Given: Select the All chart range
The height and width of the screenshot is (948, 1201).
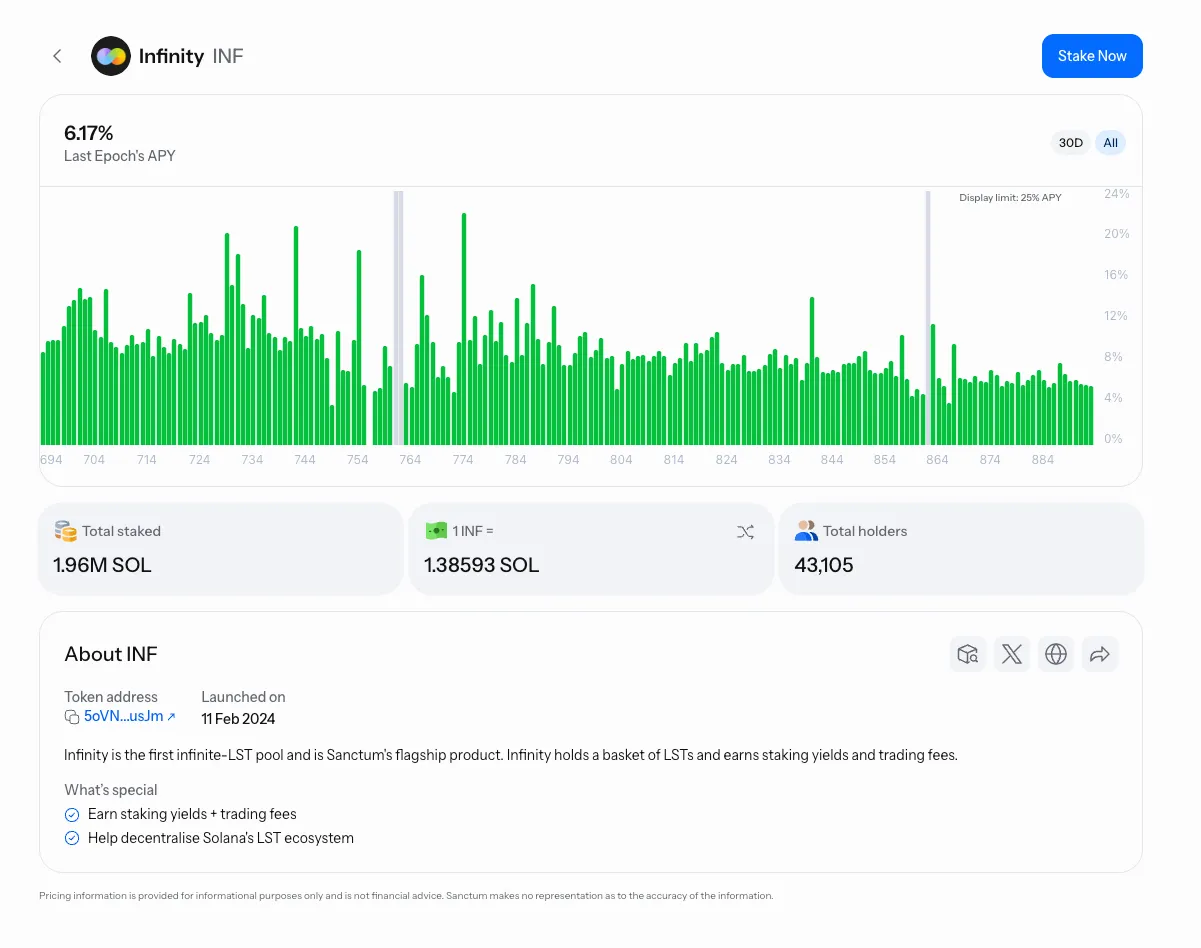Looking at the screenshot, I should 1110,143.
